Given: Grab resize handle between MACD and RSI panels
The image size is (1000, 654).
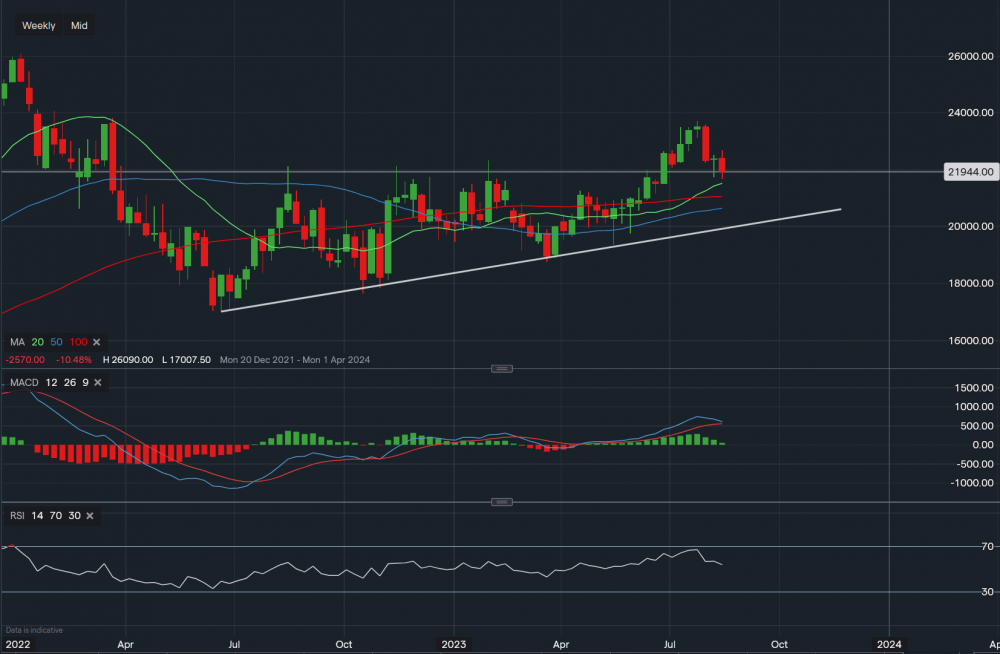Looking at the screenshot, I should point(501,502).
